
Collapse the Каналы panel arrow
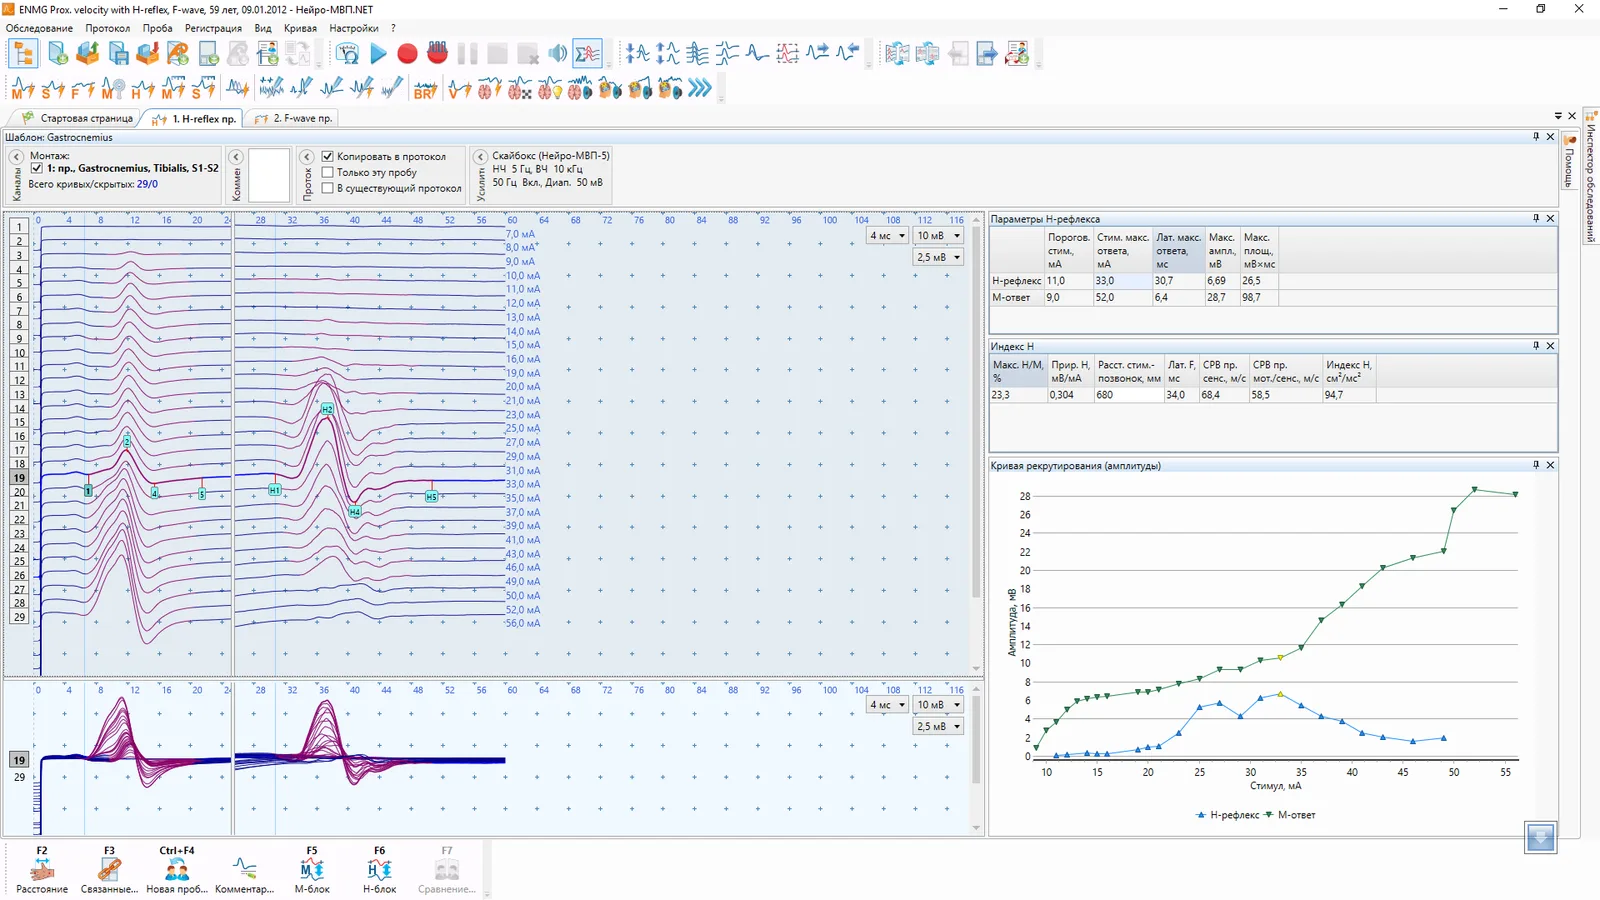(16, 157)
